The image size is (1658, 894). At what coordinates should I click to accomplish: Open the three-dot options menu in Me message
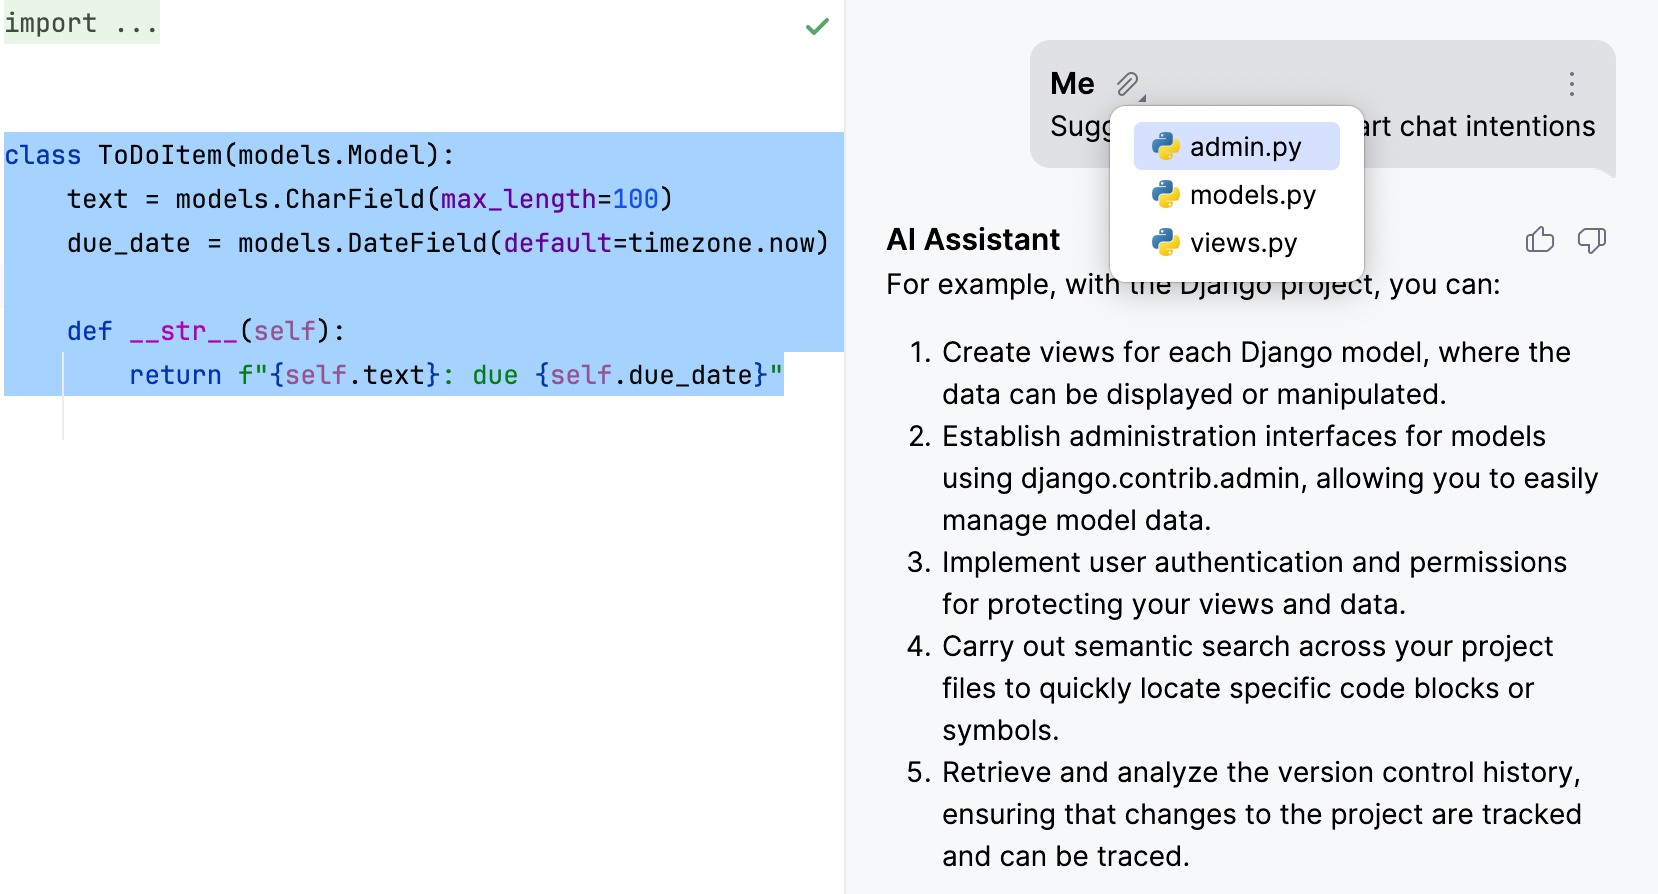[1571, 84]
